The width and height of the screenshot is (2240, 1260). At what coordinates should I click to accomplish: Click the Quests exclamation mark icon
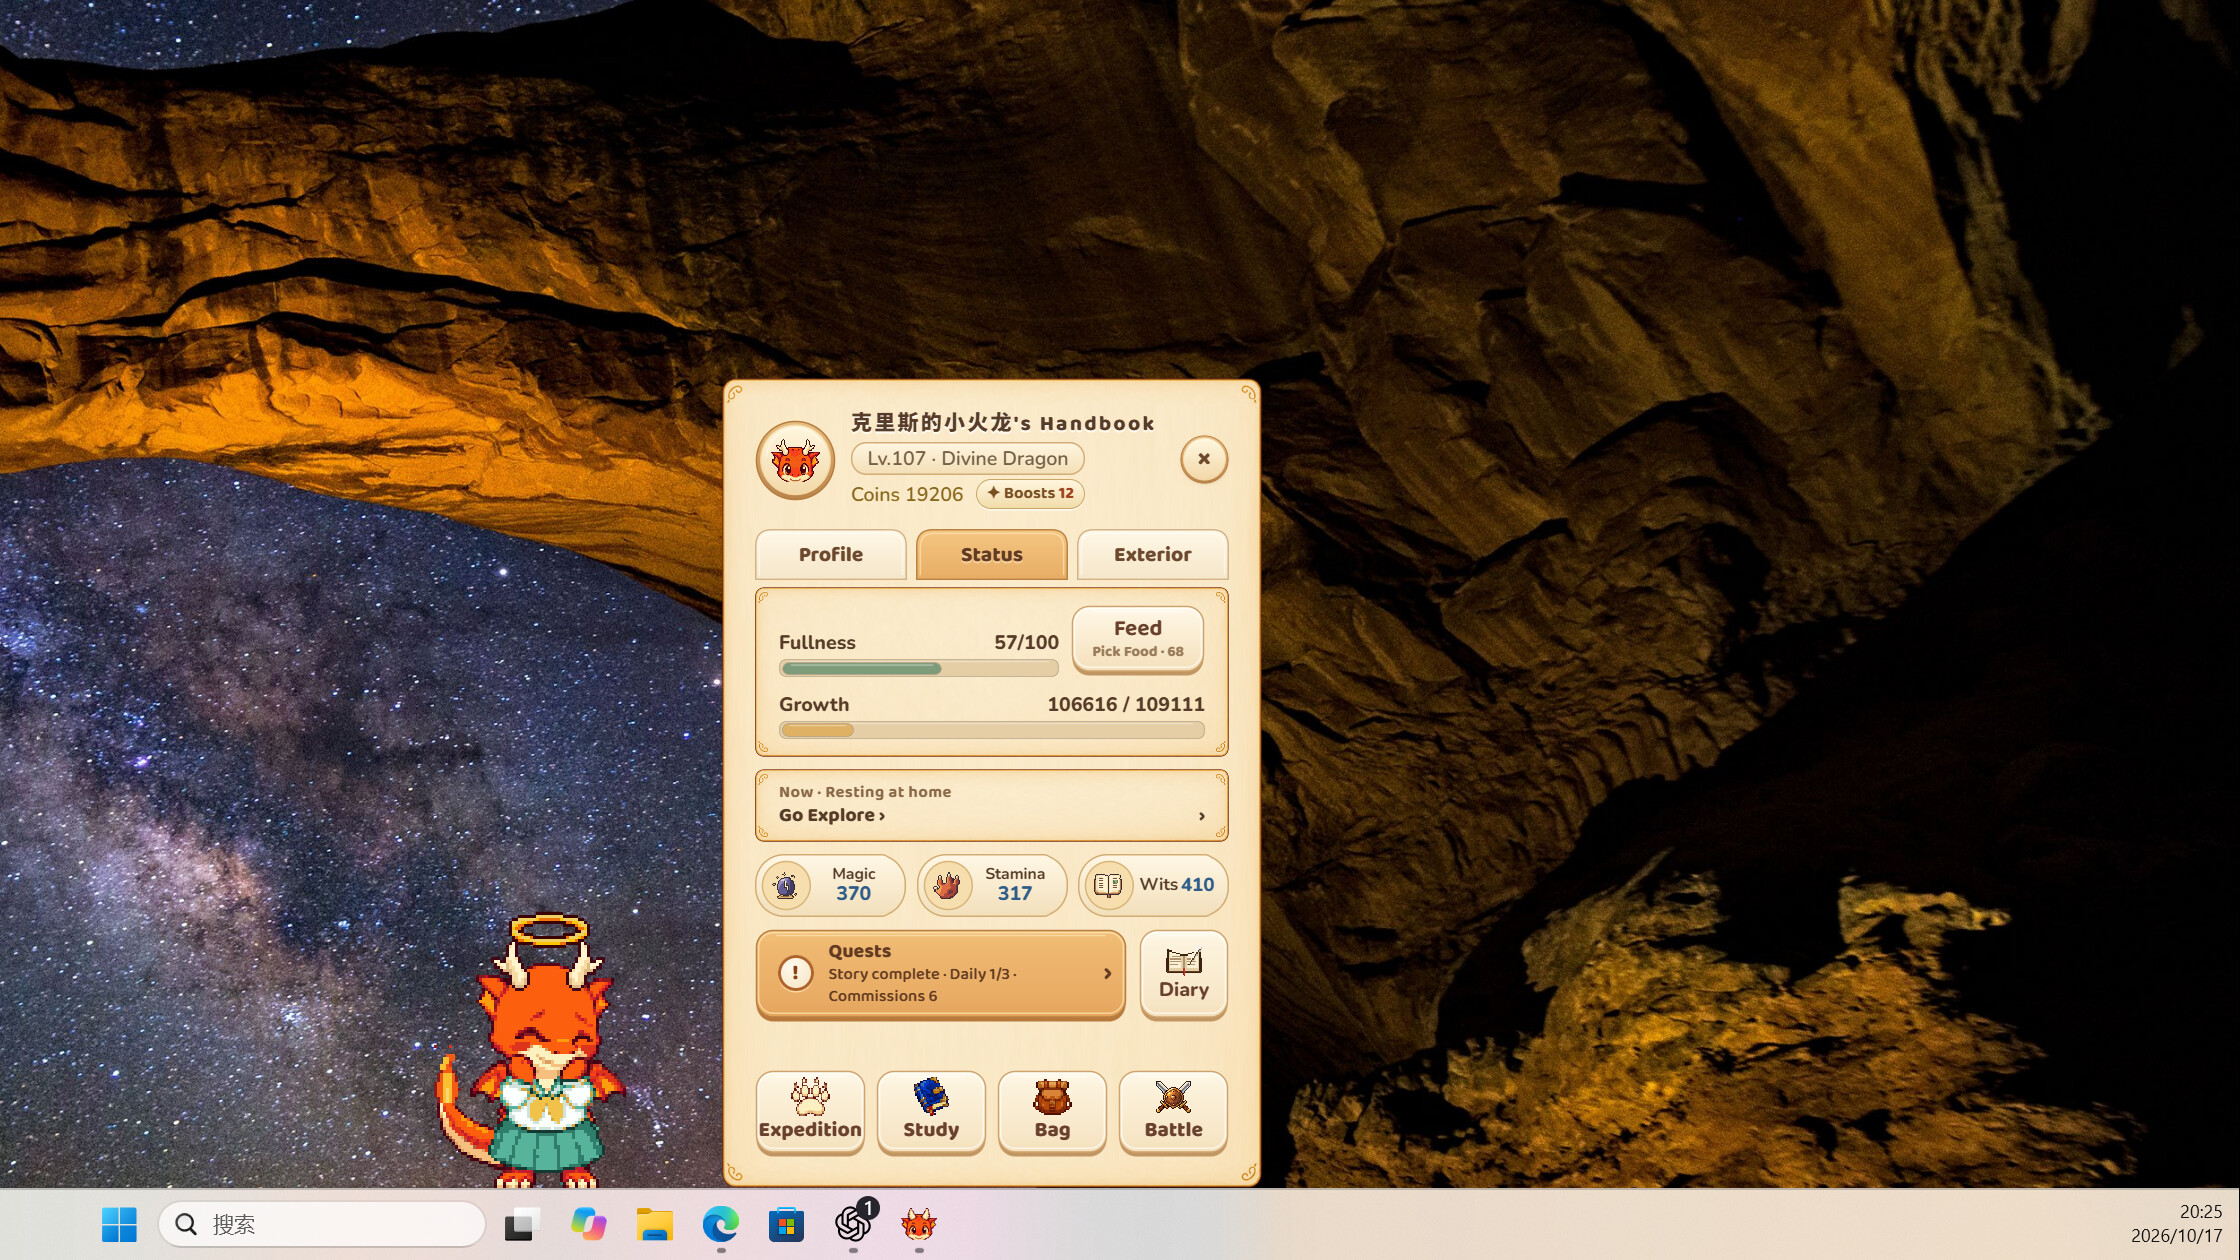click(x=796, y=972)
